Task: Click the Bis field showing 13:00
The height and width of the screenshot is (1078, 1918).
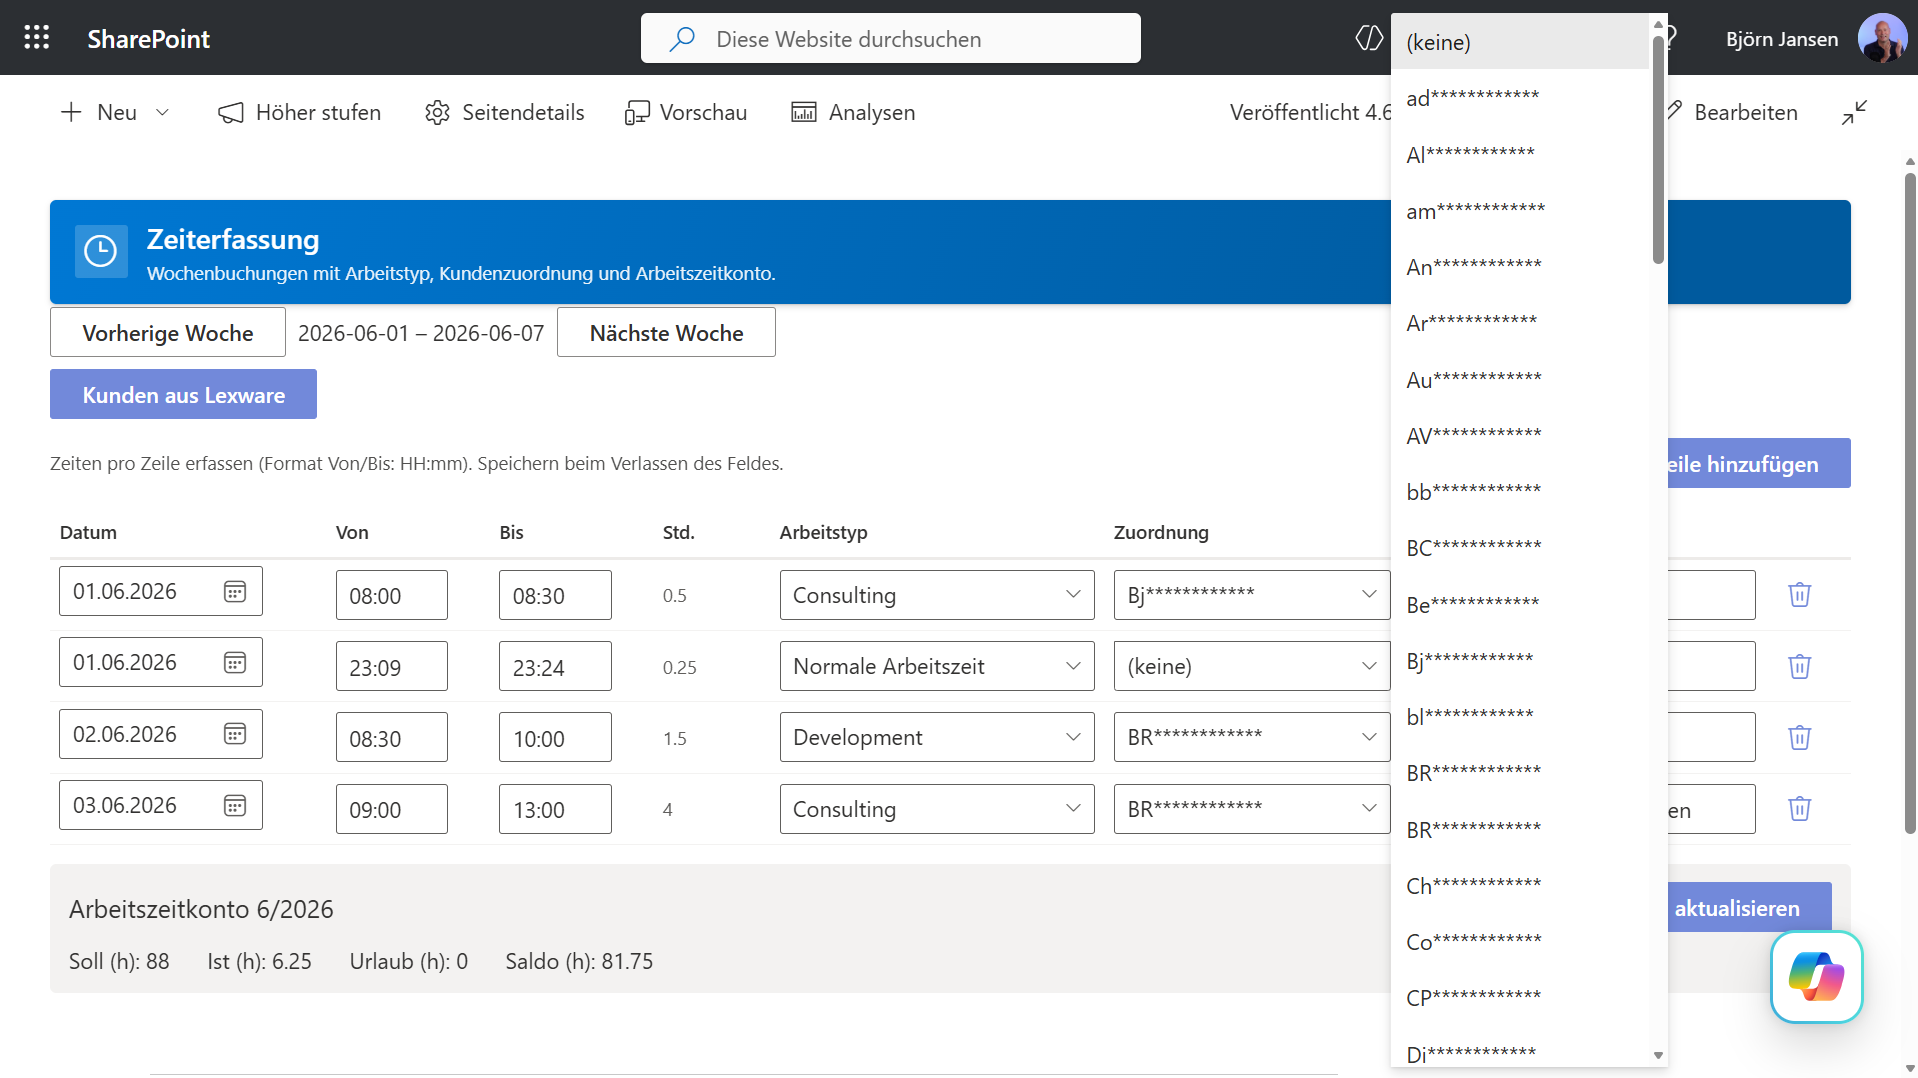Action: click(555, 809)
